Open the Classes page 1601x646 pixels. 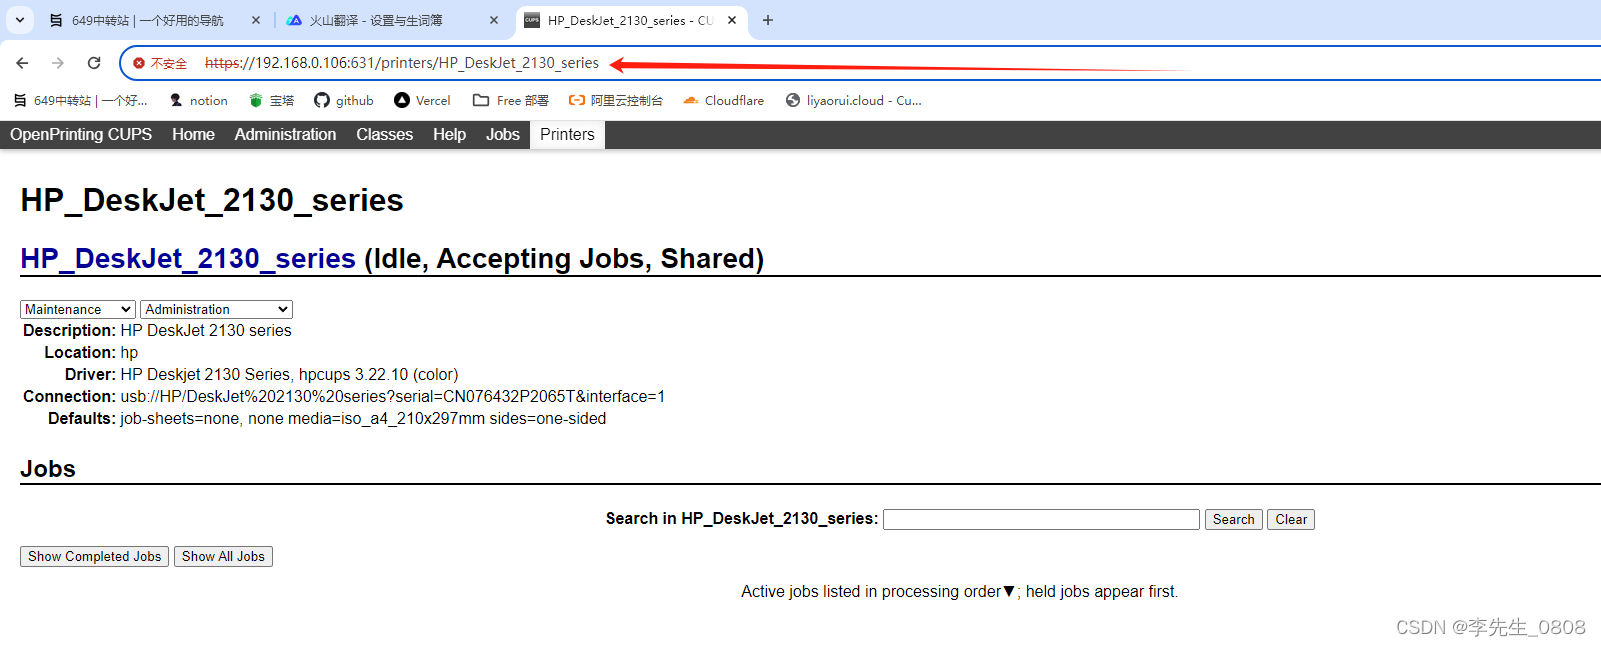[x=384, y=134]
